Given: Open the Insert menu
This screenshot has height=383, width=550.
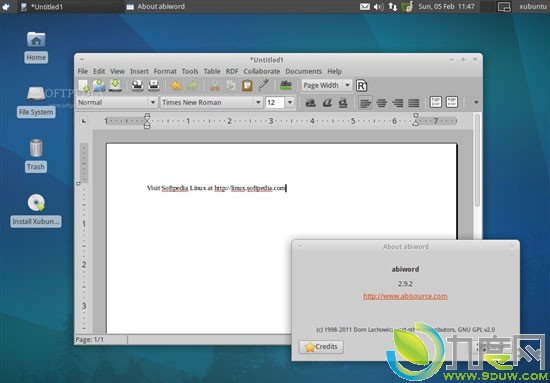Looking at the screenshot, I should click(139, 71).
